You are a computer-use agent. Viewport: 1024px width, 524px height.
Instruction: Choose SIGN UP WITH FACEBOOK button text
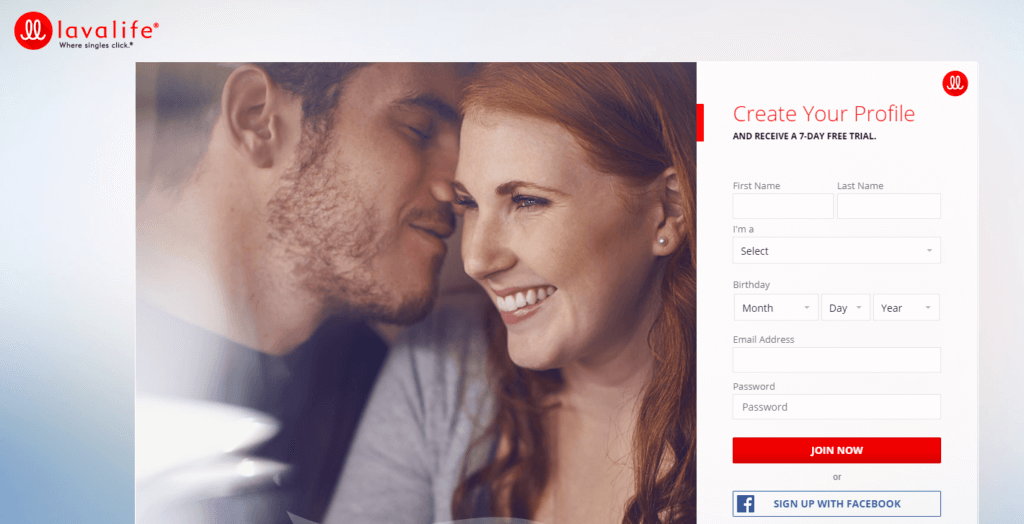tap(837, 504)
